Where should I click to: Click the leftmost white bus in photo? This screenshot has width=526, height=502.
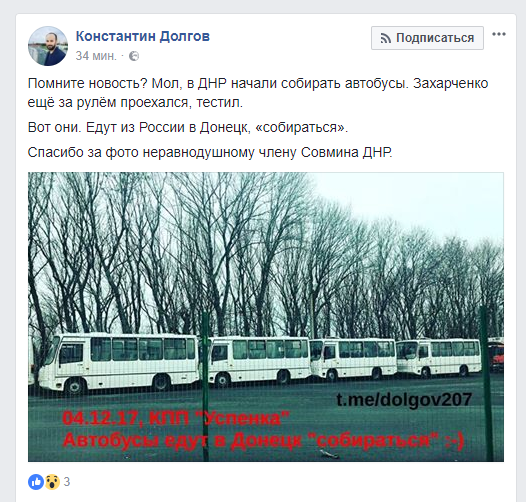pos(118,363)
